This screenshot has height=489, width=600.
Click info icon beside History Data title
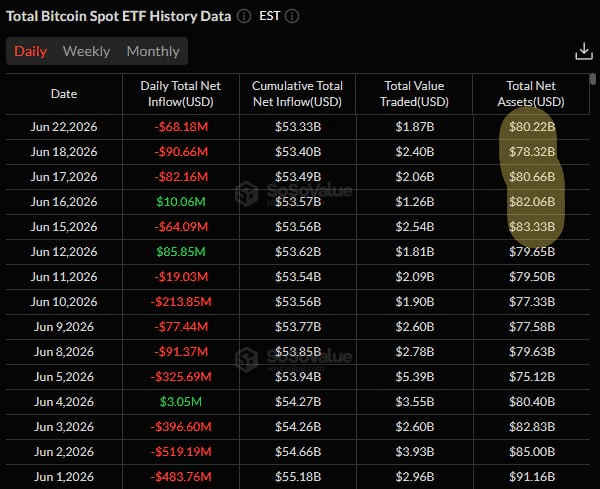(x=244, y=16)
